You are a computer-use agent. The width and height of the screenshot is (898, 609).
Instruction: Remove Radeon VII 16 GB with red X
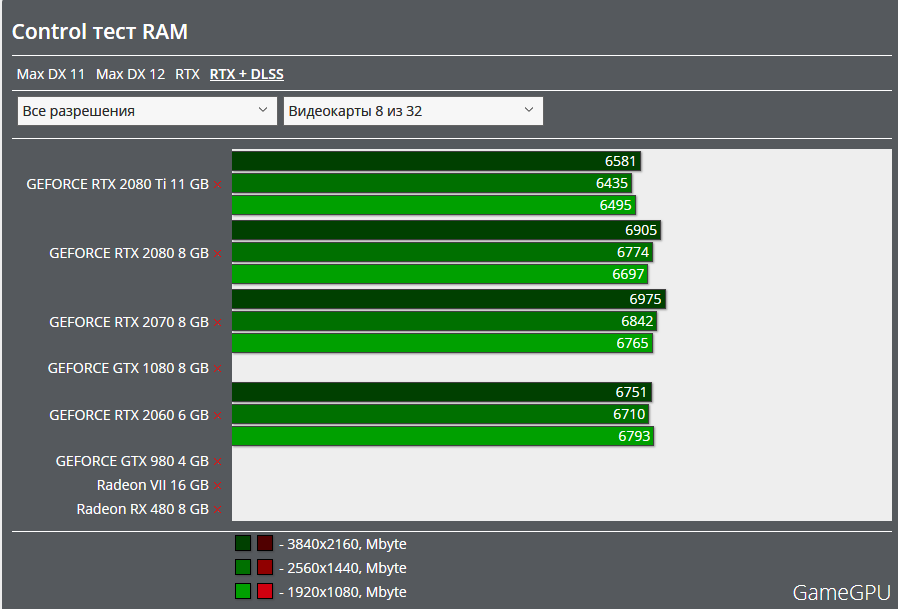218,486
